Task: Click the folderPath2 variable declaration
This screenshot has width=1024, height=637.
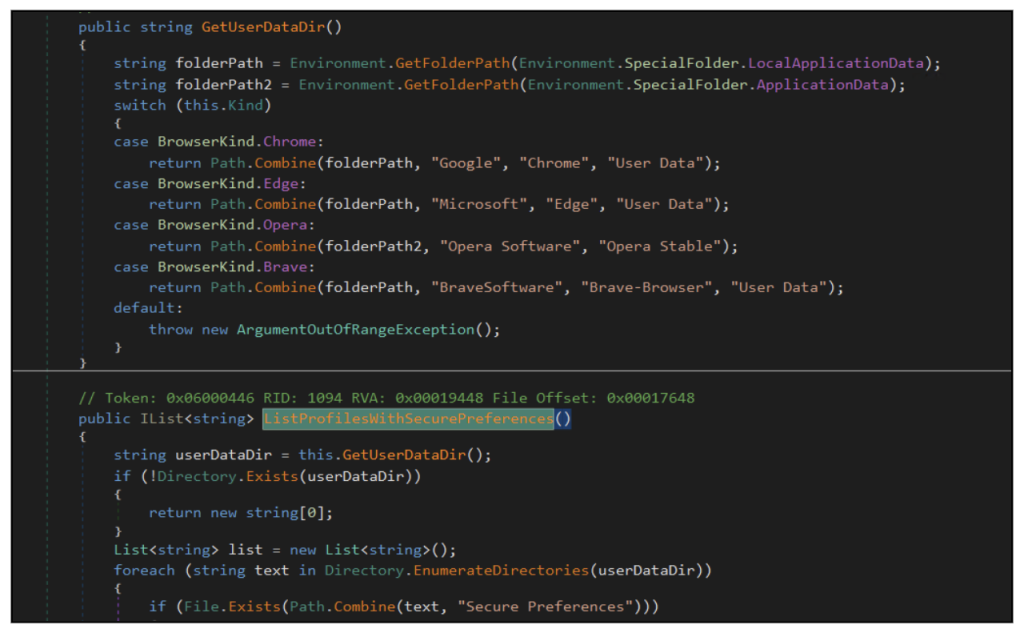Action: click(223, 85)
